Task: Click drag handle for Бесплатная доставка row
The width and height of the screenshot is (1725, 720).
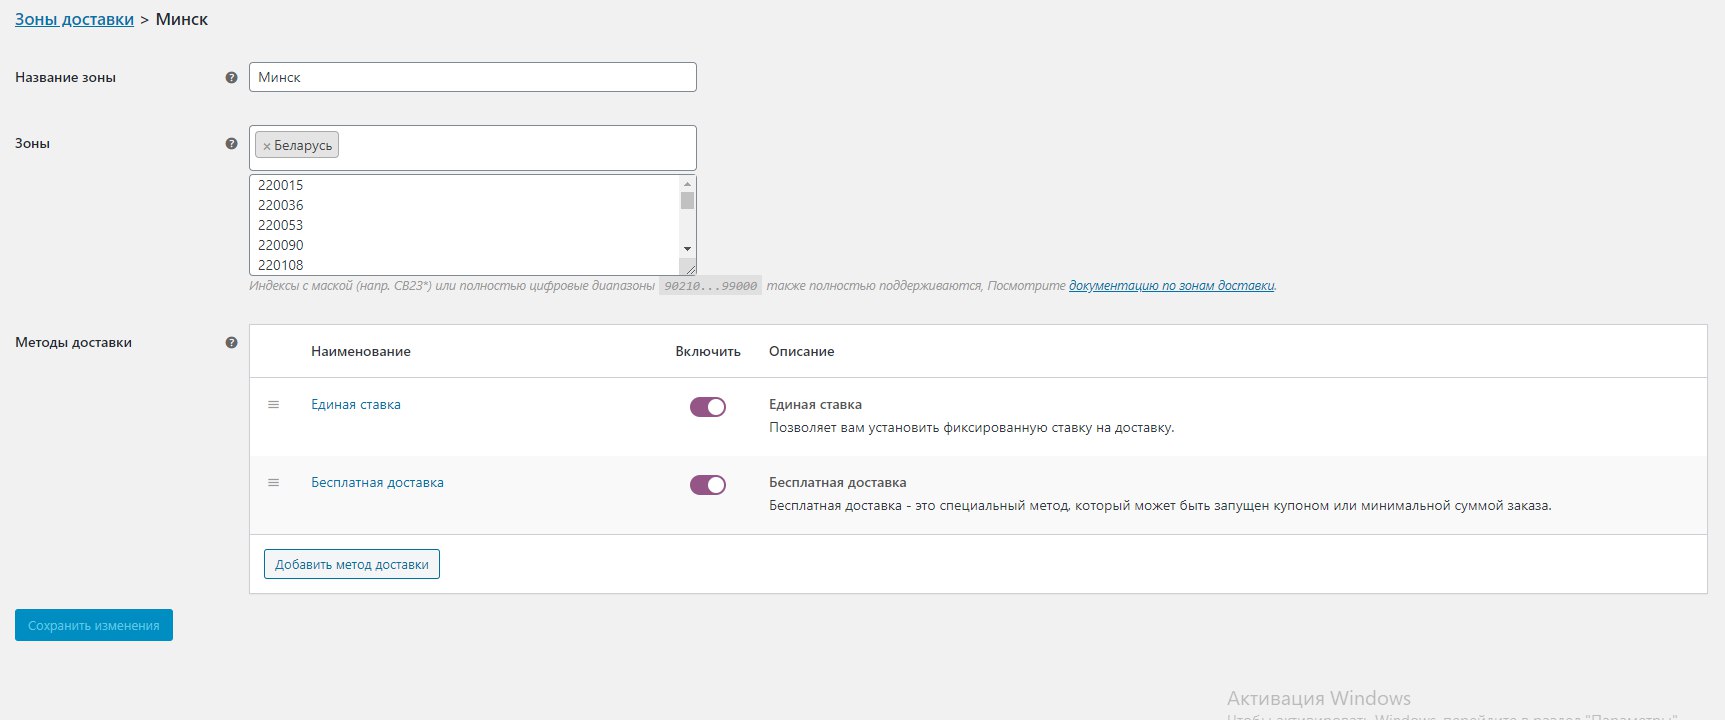Action: [x=273, y=483]
